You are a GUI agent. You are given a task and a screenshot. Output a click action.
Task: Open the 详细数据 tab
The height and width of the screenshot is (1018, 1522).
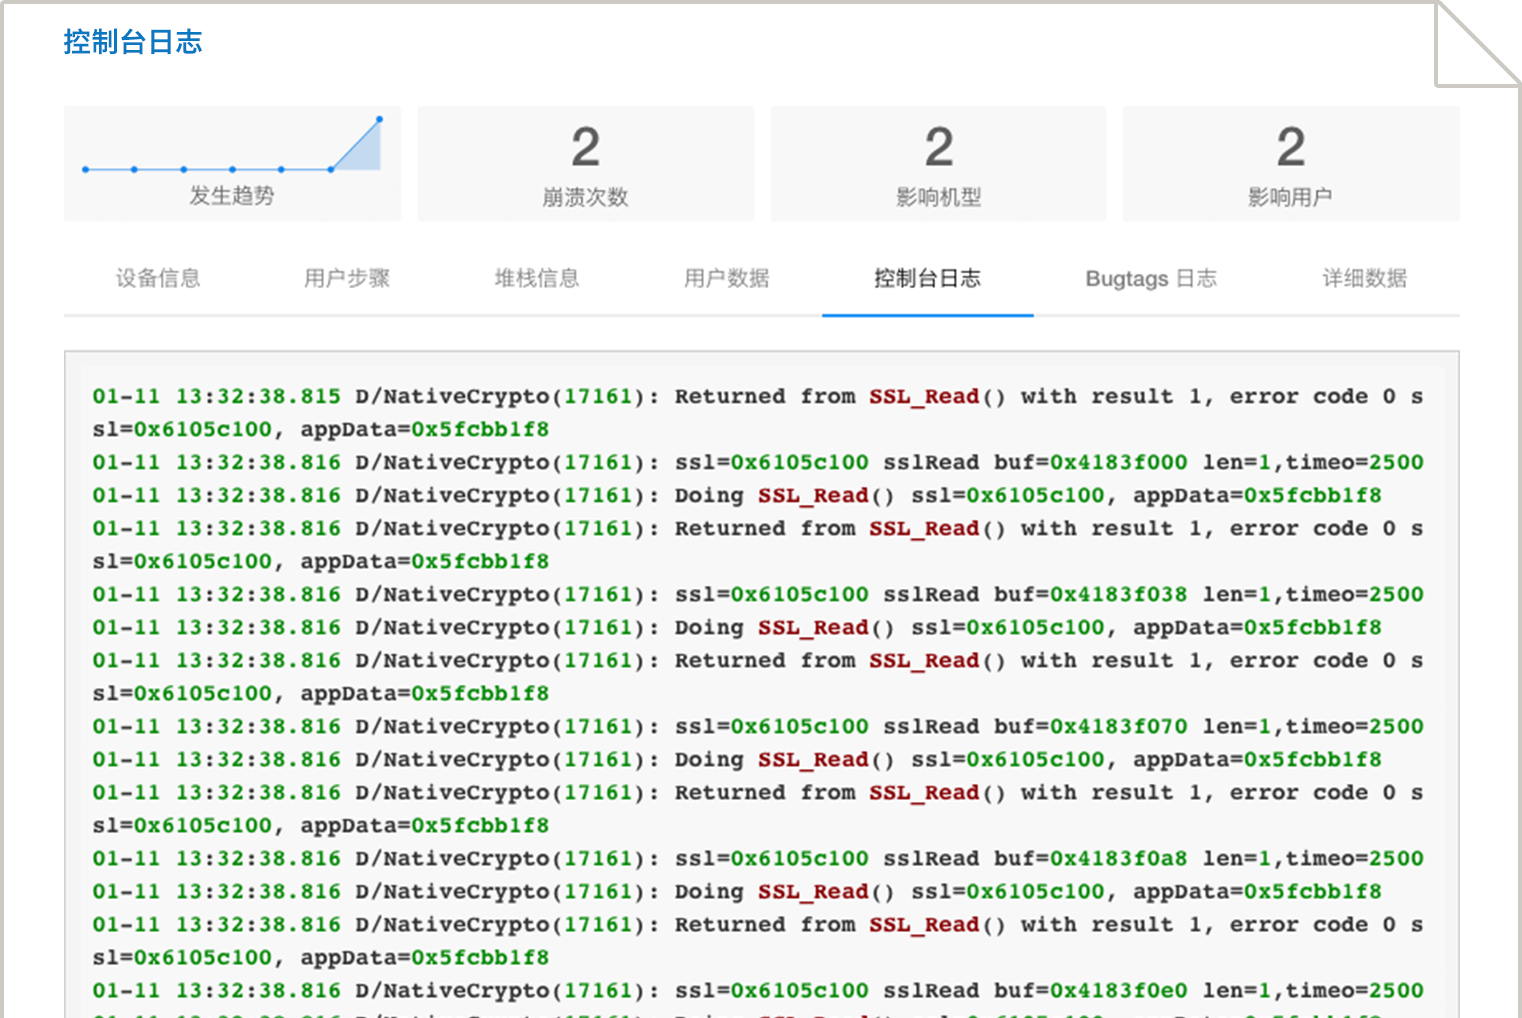coord(1364,278)
